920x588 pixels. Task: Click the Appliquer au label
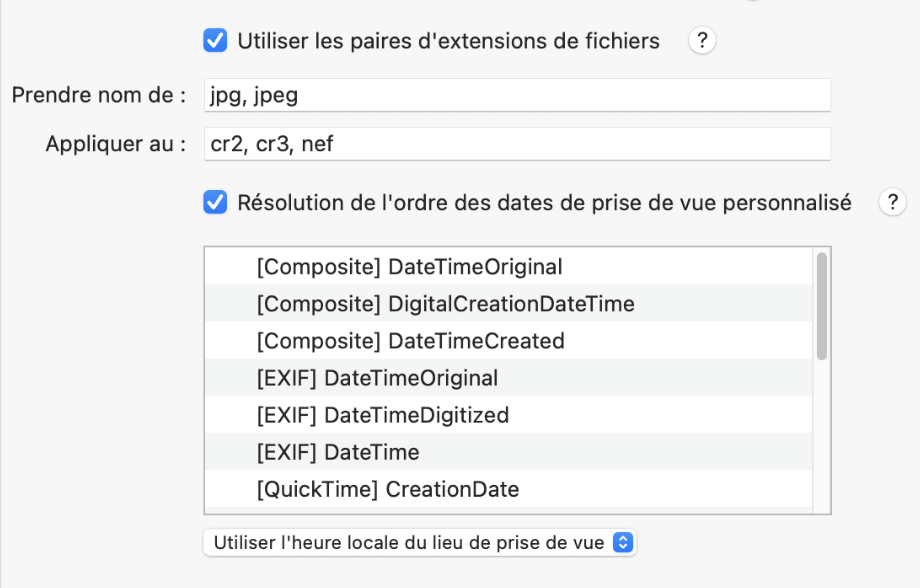(116, 144)
